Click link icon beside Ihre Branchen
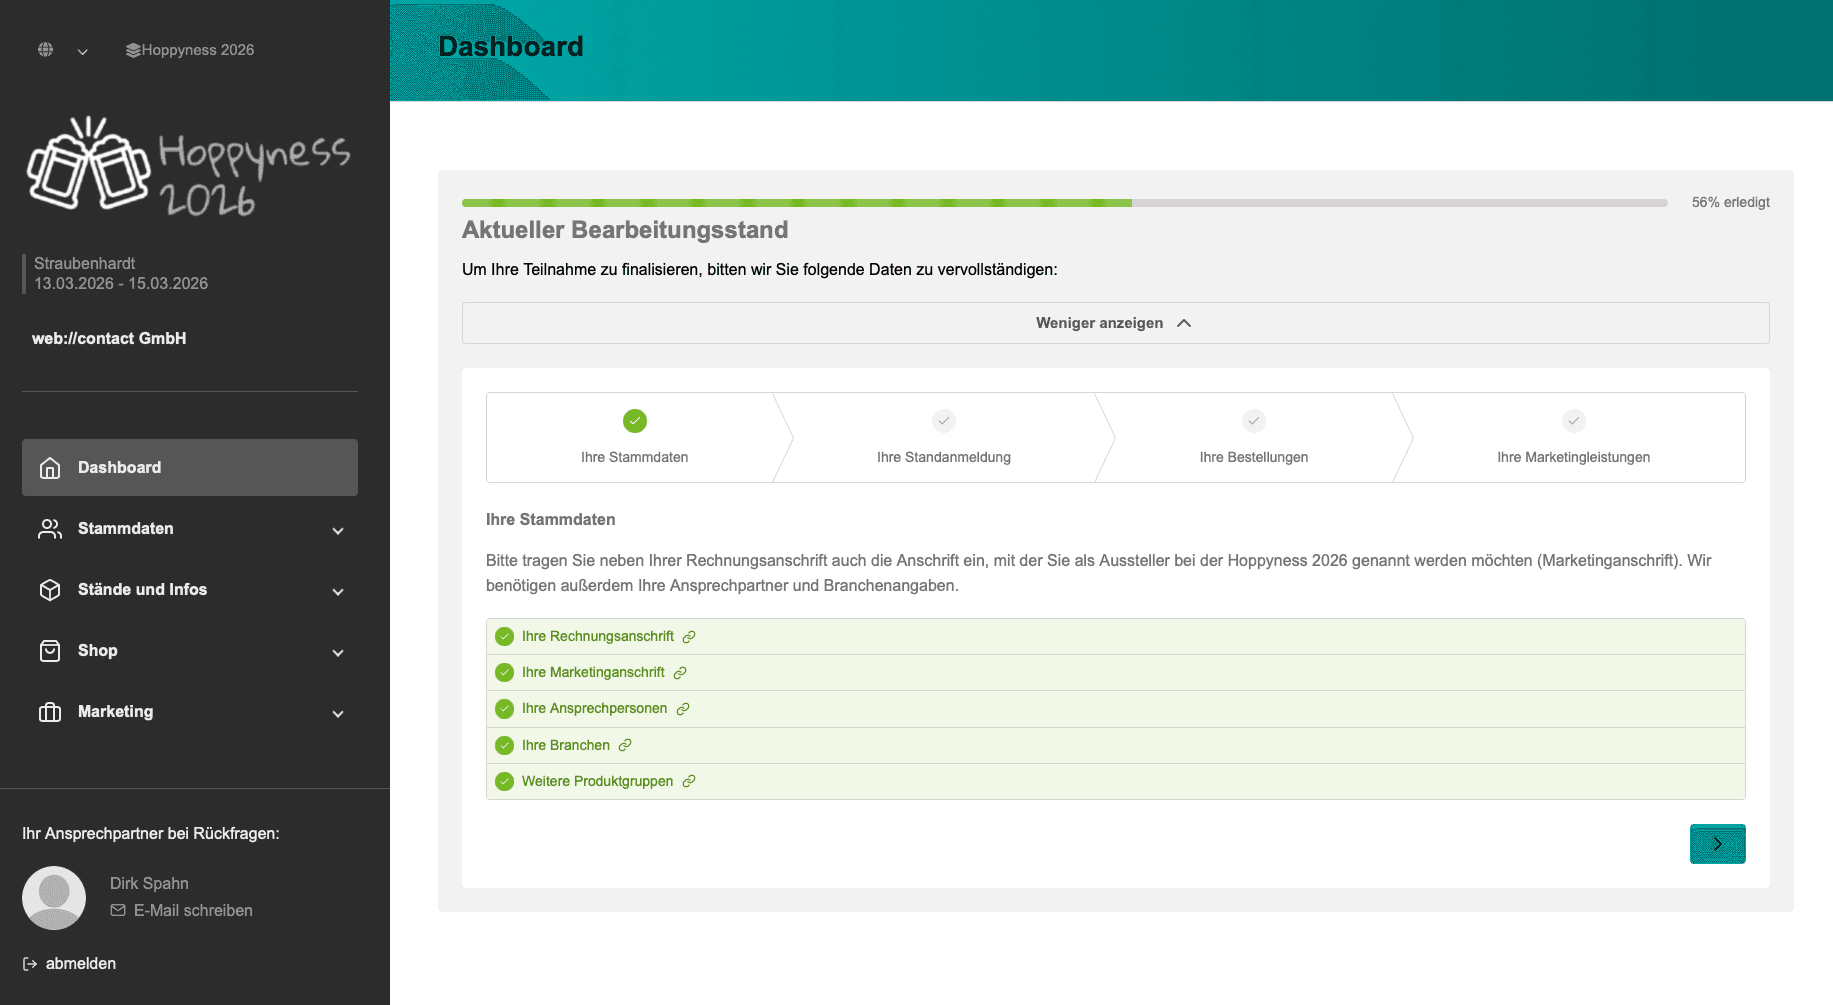The image size is (1833, 1005). 625,745
